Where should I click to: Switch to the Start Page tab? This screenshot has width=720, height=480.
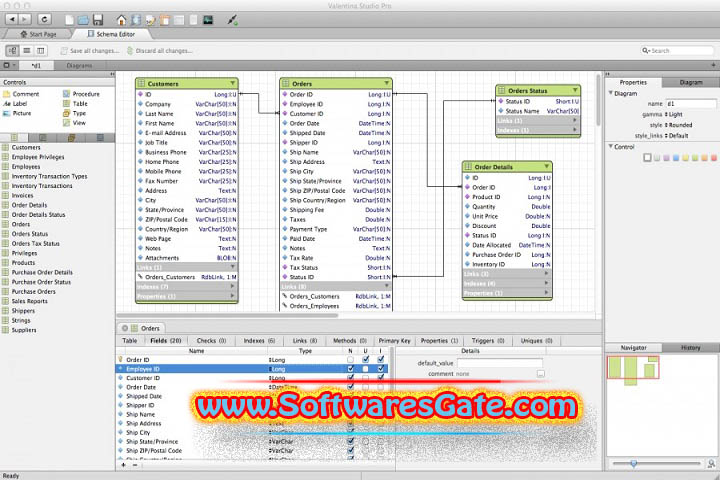tap(39, 34)
